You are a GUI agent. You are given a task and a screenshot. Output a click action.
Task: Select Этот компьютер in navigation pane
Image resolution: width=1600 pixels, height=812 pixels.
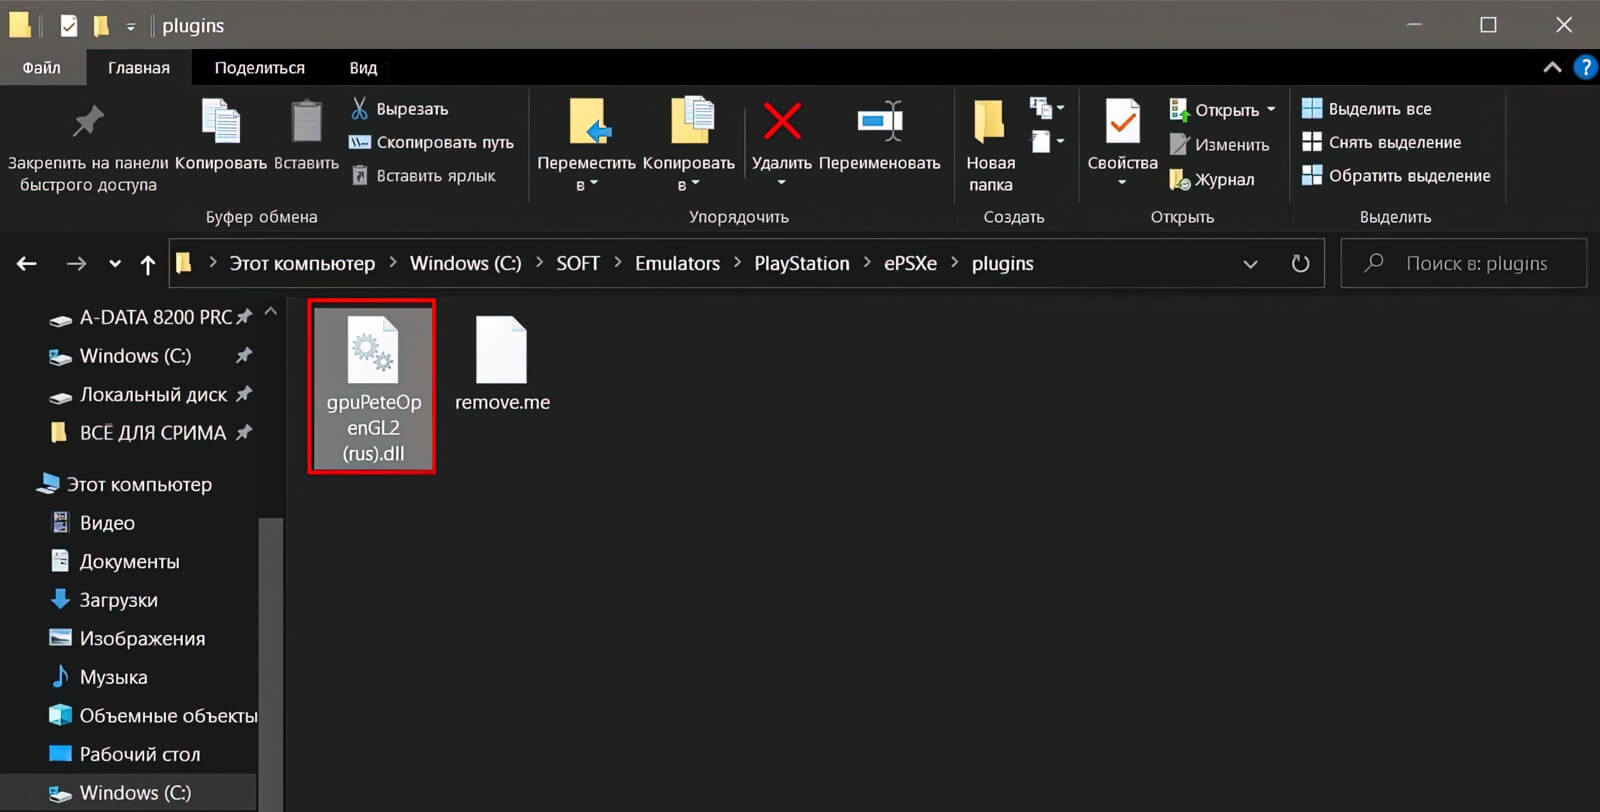coord(126,485)
